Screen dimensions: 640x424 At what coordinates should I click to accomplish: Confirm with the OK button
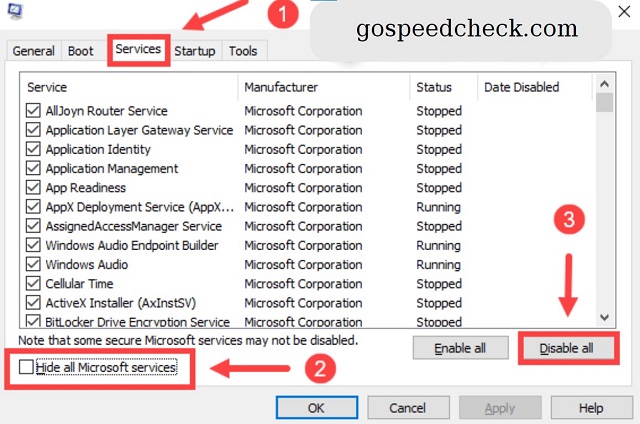[317, 408]
